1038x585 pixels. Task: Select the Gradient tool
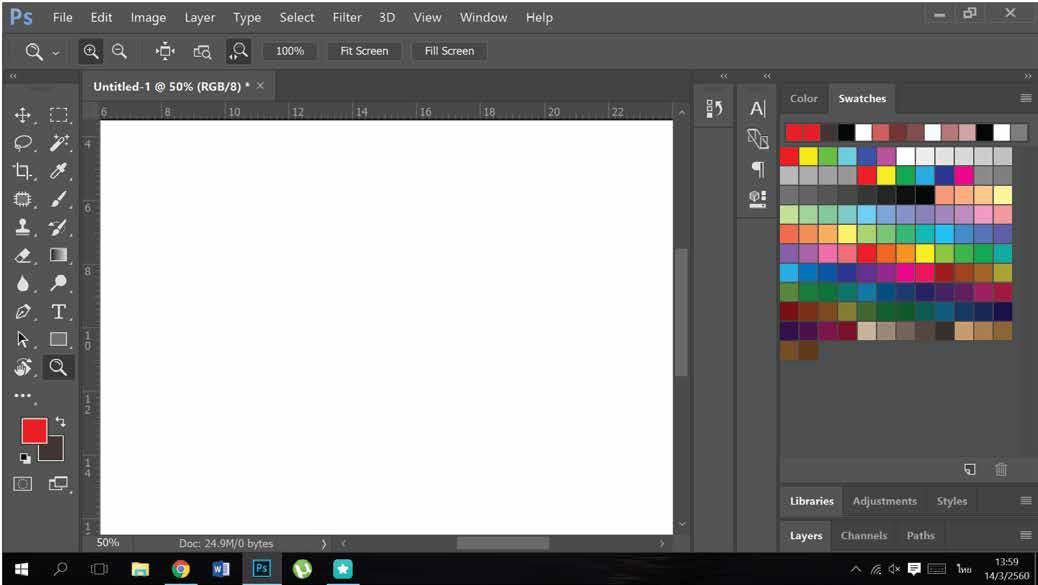[x=58, y=255]
